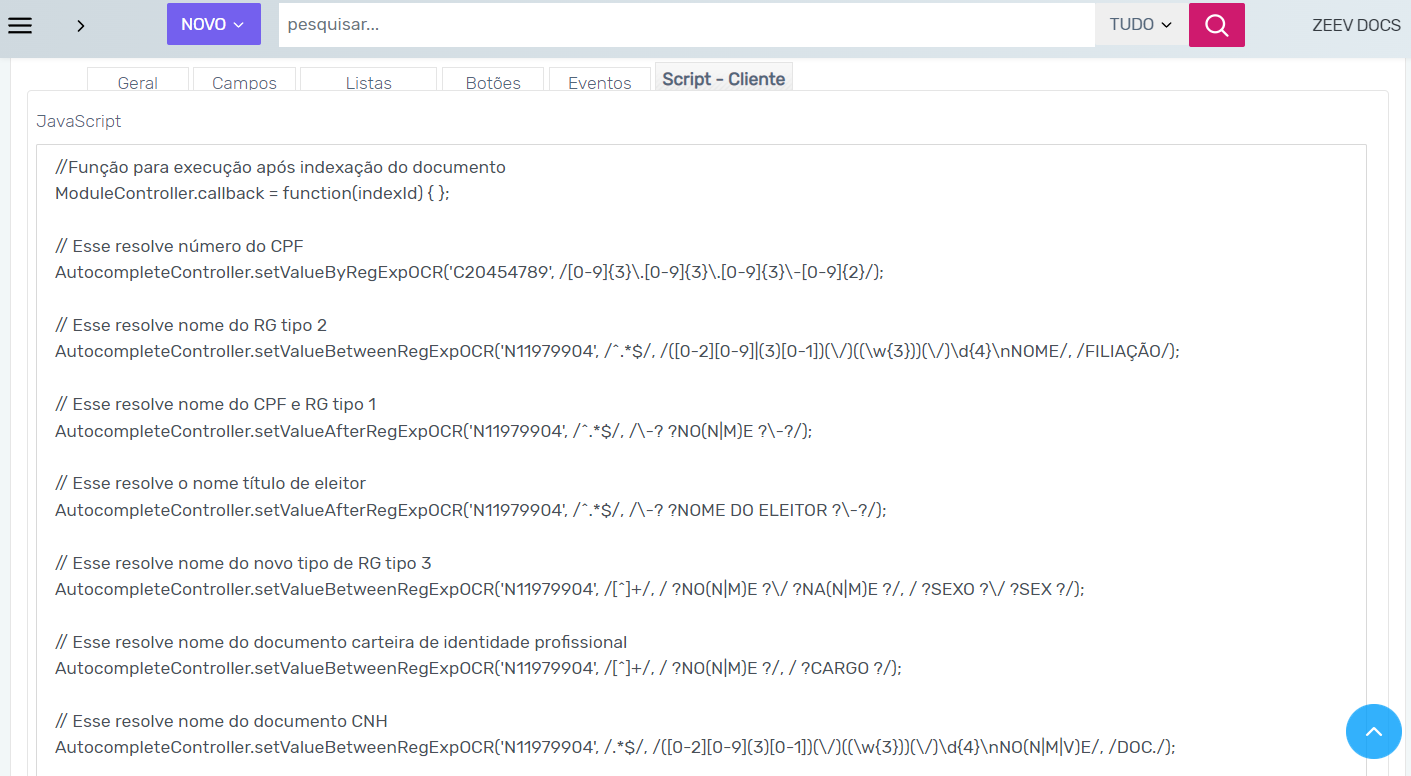Click the CNH code line ending in DOC.
This screenshot has width=1411, height=776.
[614, 747]
